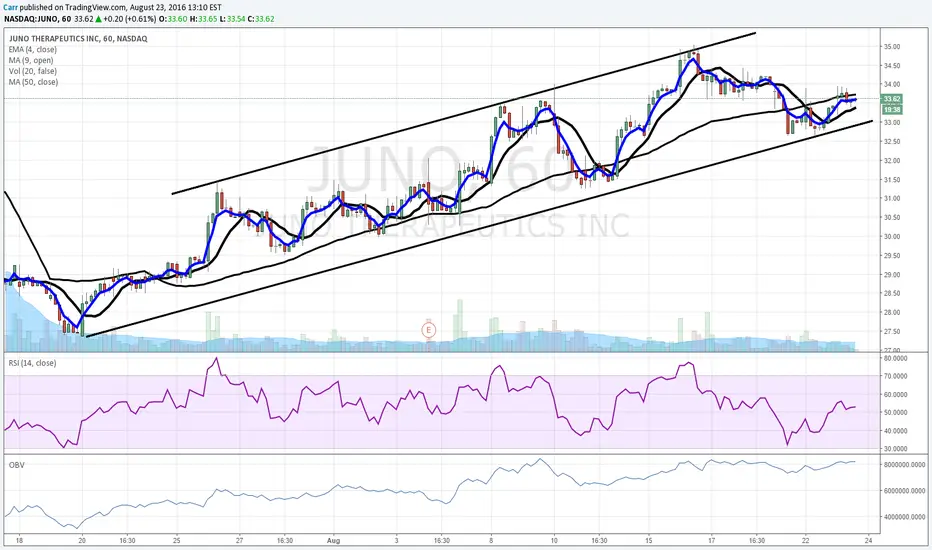Image resolution: width=932 pixels, height=550 pixels.
Task: Click the 70.0000 RSI scale label
Action: [x=895, y=376]
